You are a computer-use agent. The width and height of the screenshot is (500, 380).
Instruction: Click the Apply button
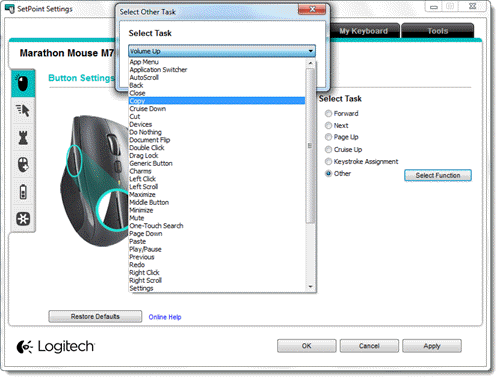click(432, 346)
